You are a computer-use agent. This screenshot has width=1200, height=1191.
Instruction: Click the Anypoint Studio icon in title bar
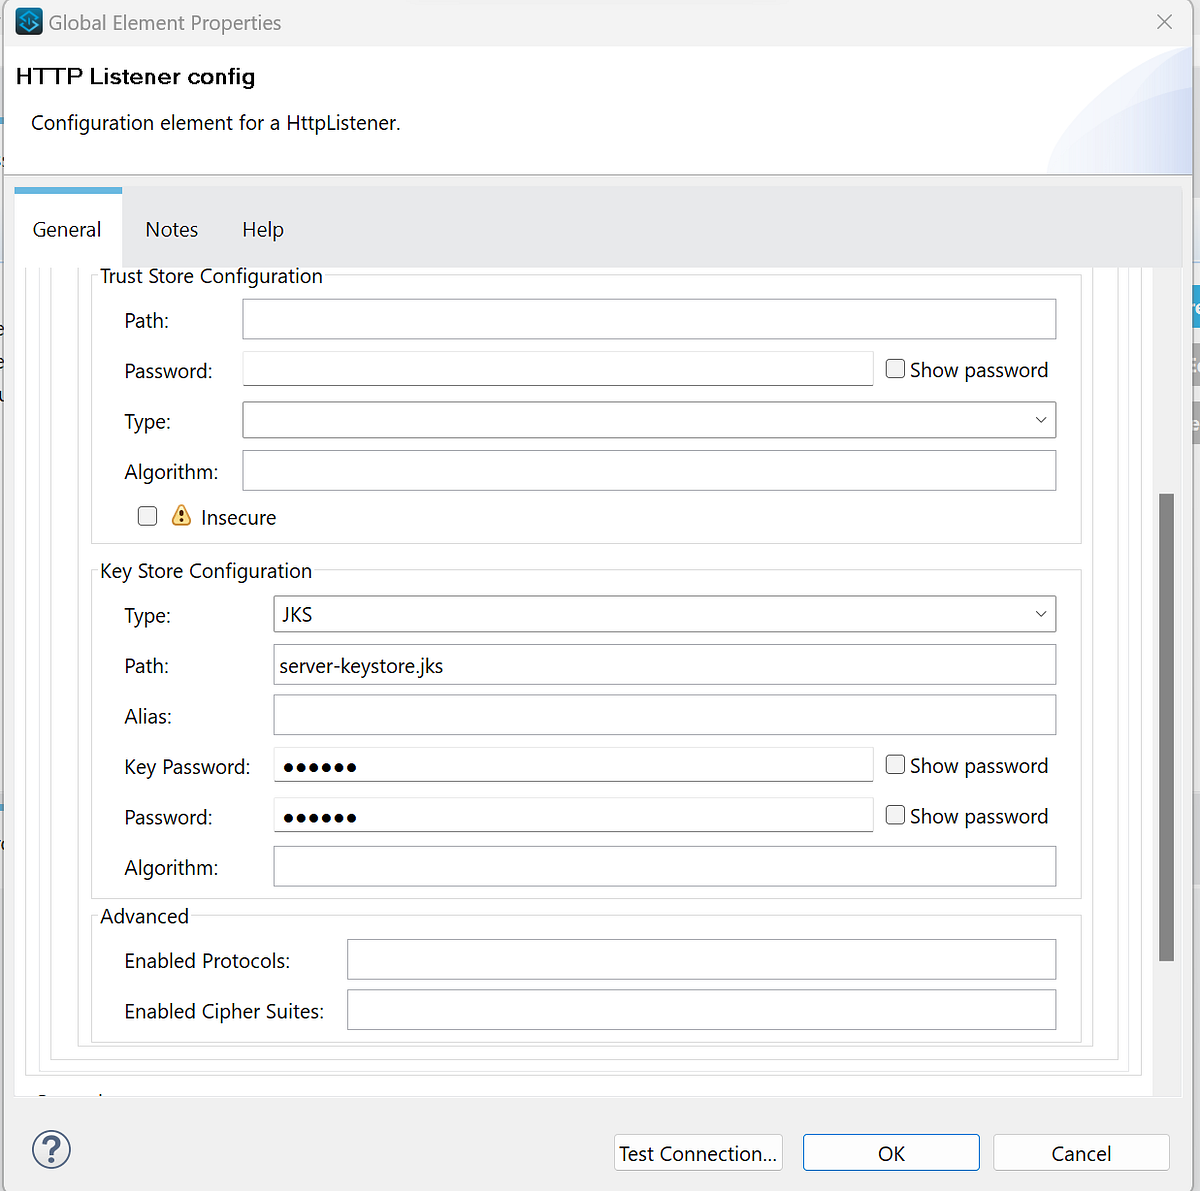(28, 21)
